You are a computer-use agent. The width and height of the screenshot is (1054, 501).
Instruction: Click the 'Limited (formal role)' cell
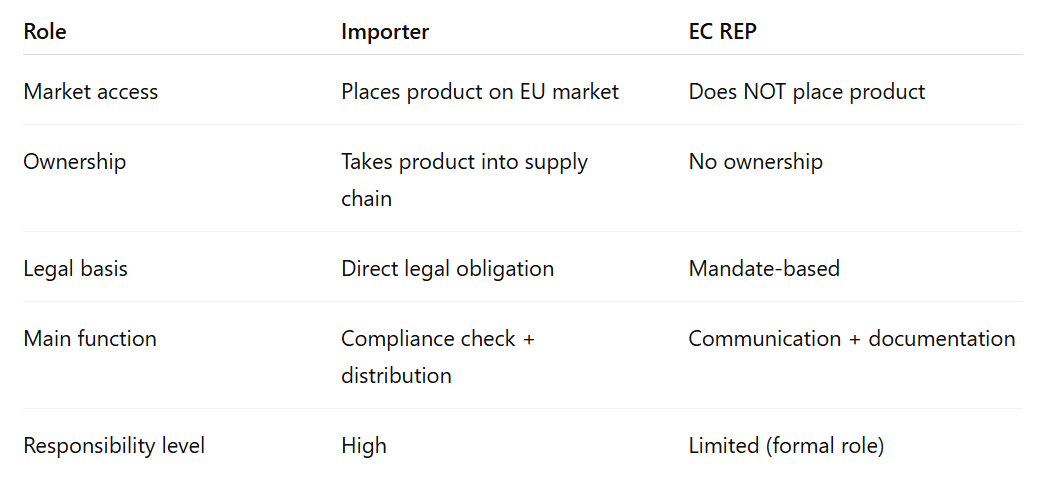tap(786, 446)
